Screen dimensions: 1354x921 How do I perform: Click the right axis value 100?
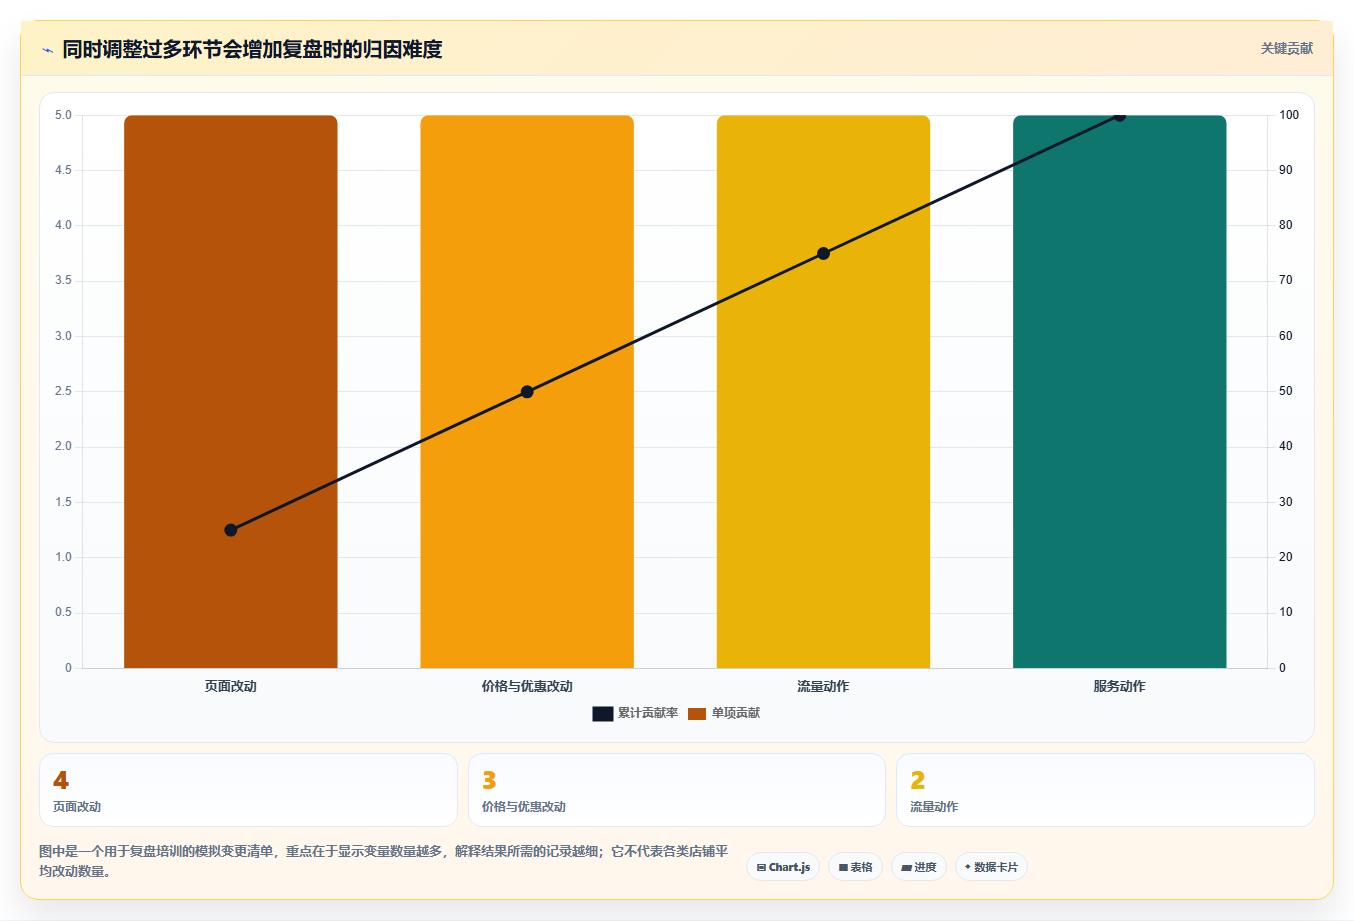(x=1289, y=115)
